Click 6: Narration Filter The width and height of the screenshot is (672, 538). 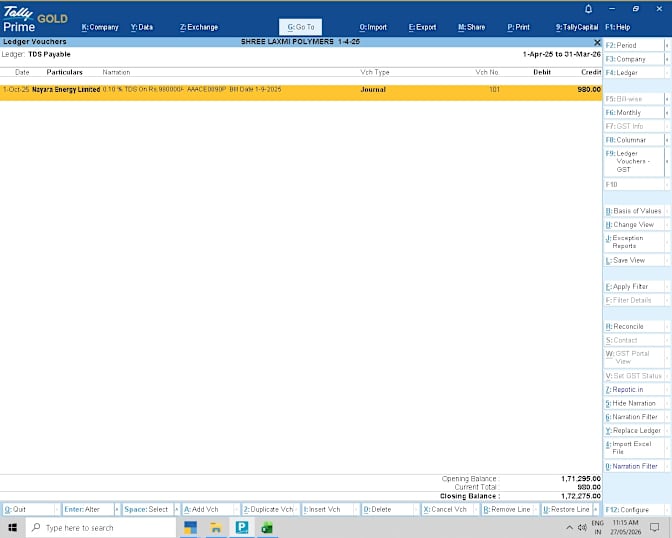(x=634, y=417)
